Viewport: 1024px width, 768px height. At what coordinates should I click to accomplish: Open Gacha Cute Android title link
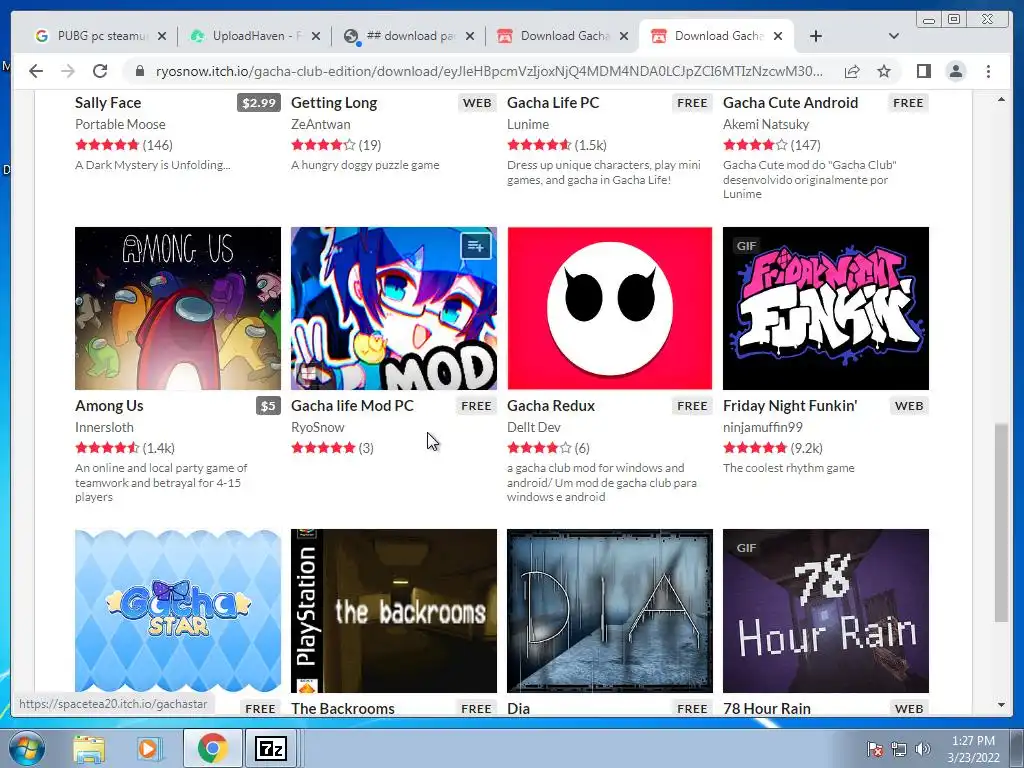coord(790,103)
